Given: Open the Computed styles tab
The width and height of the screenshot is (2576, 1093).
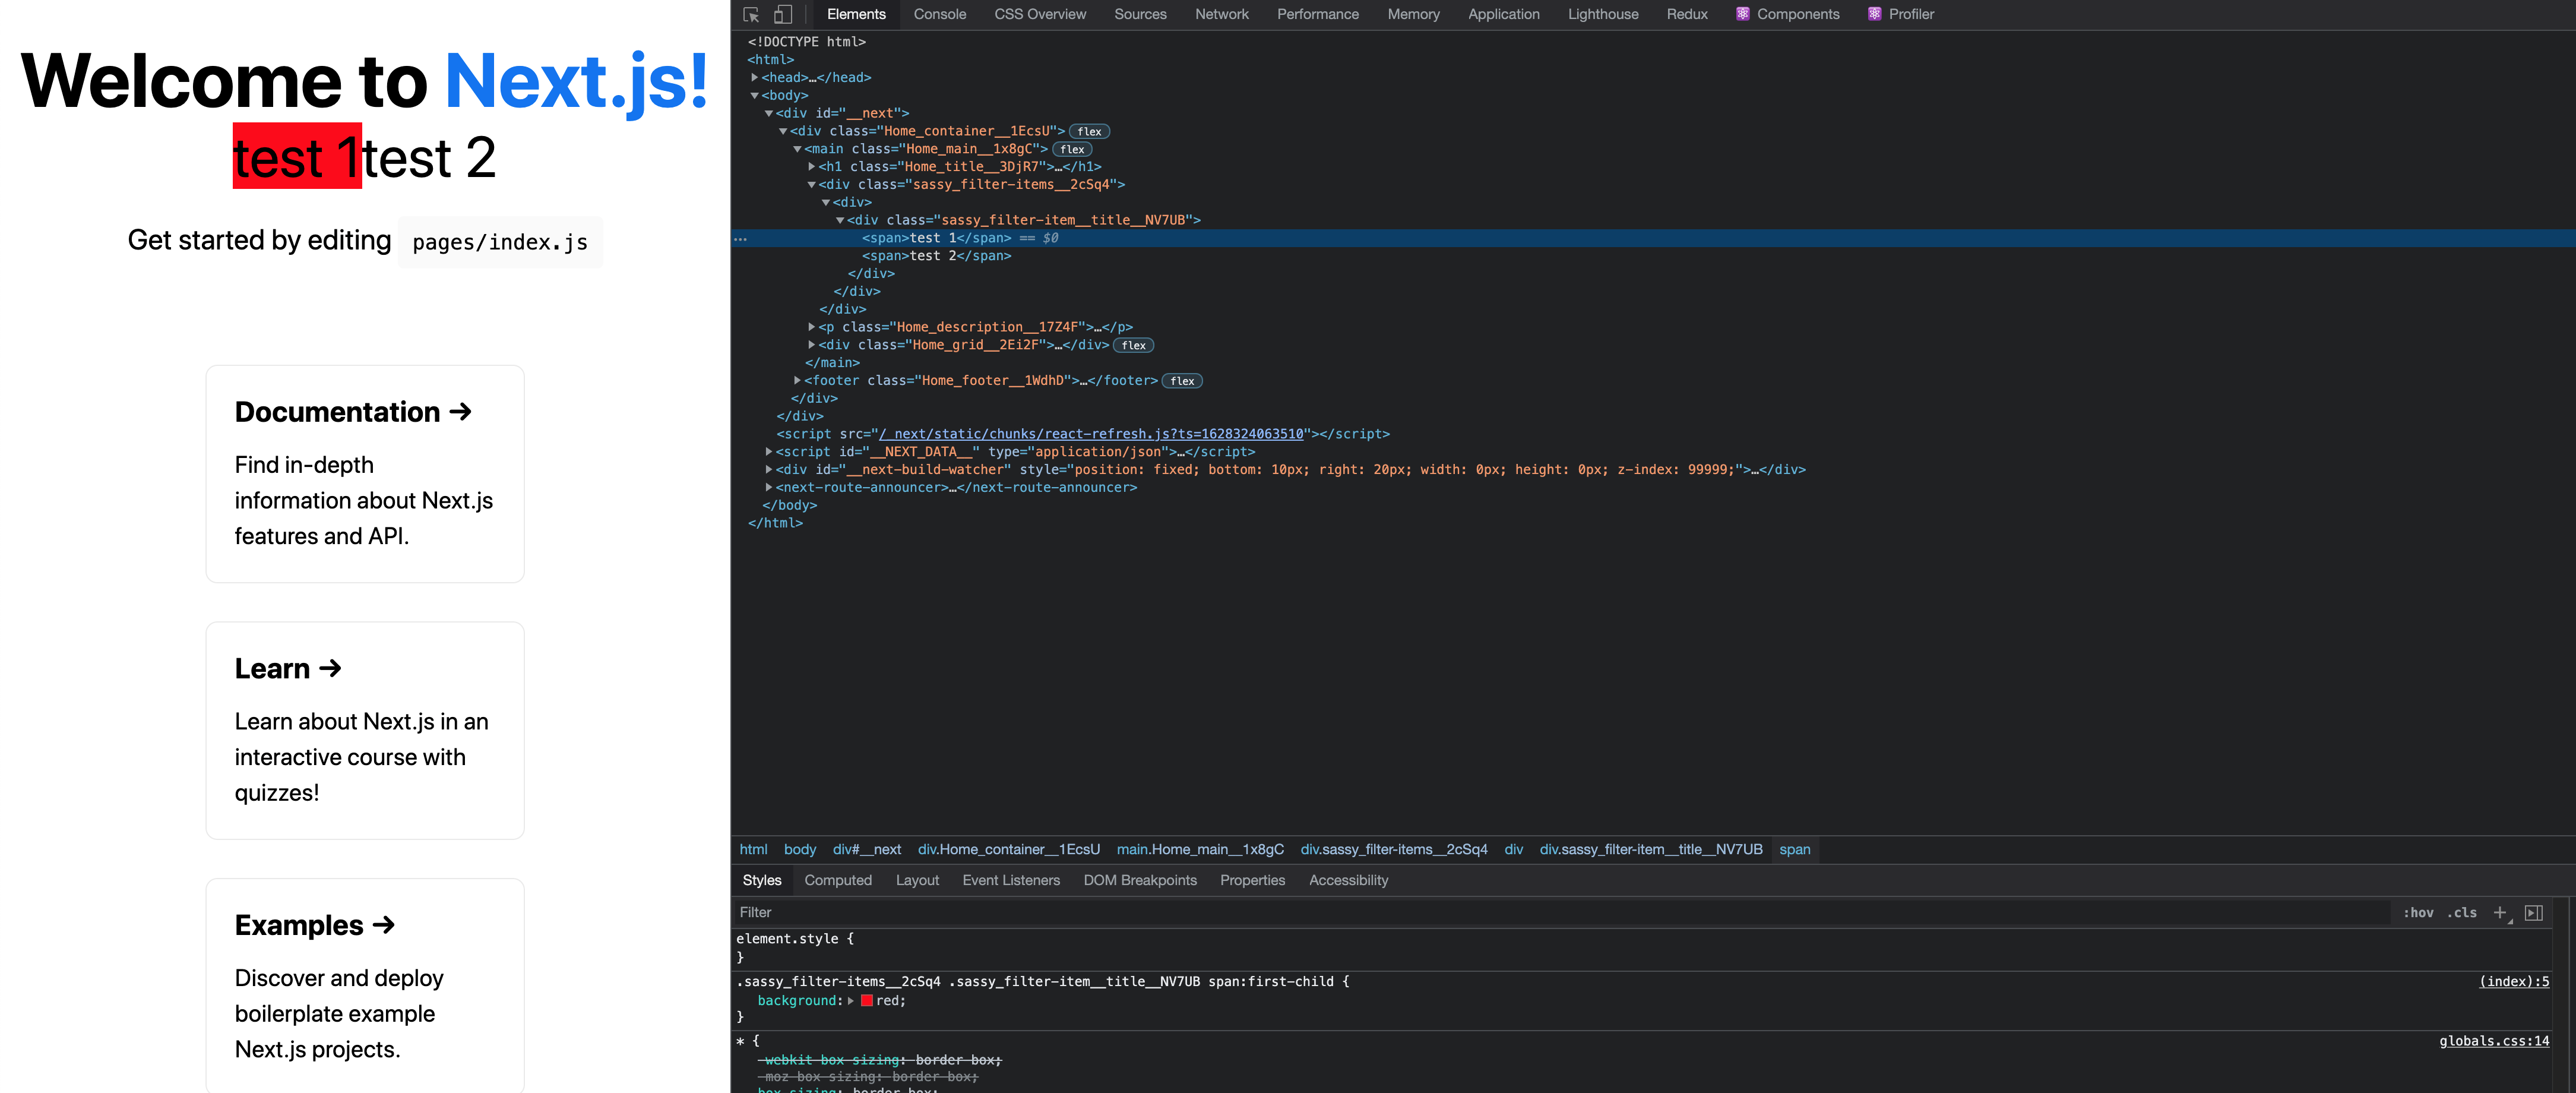Looking at the screenshot, I should [x=837, y=880].
